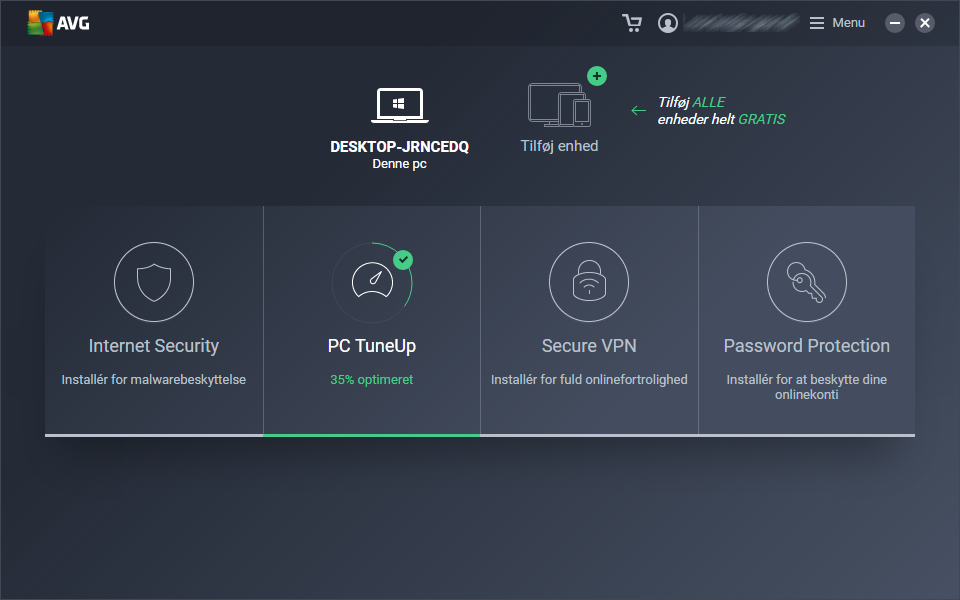Click the DESKTOP-JRNCEDQ device name
This screenshot has width=960, height=600.
[x=399, y=147]
